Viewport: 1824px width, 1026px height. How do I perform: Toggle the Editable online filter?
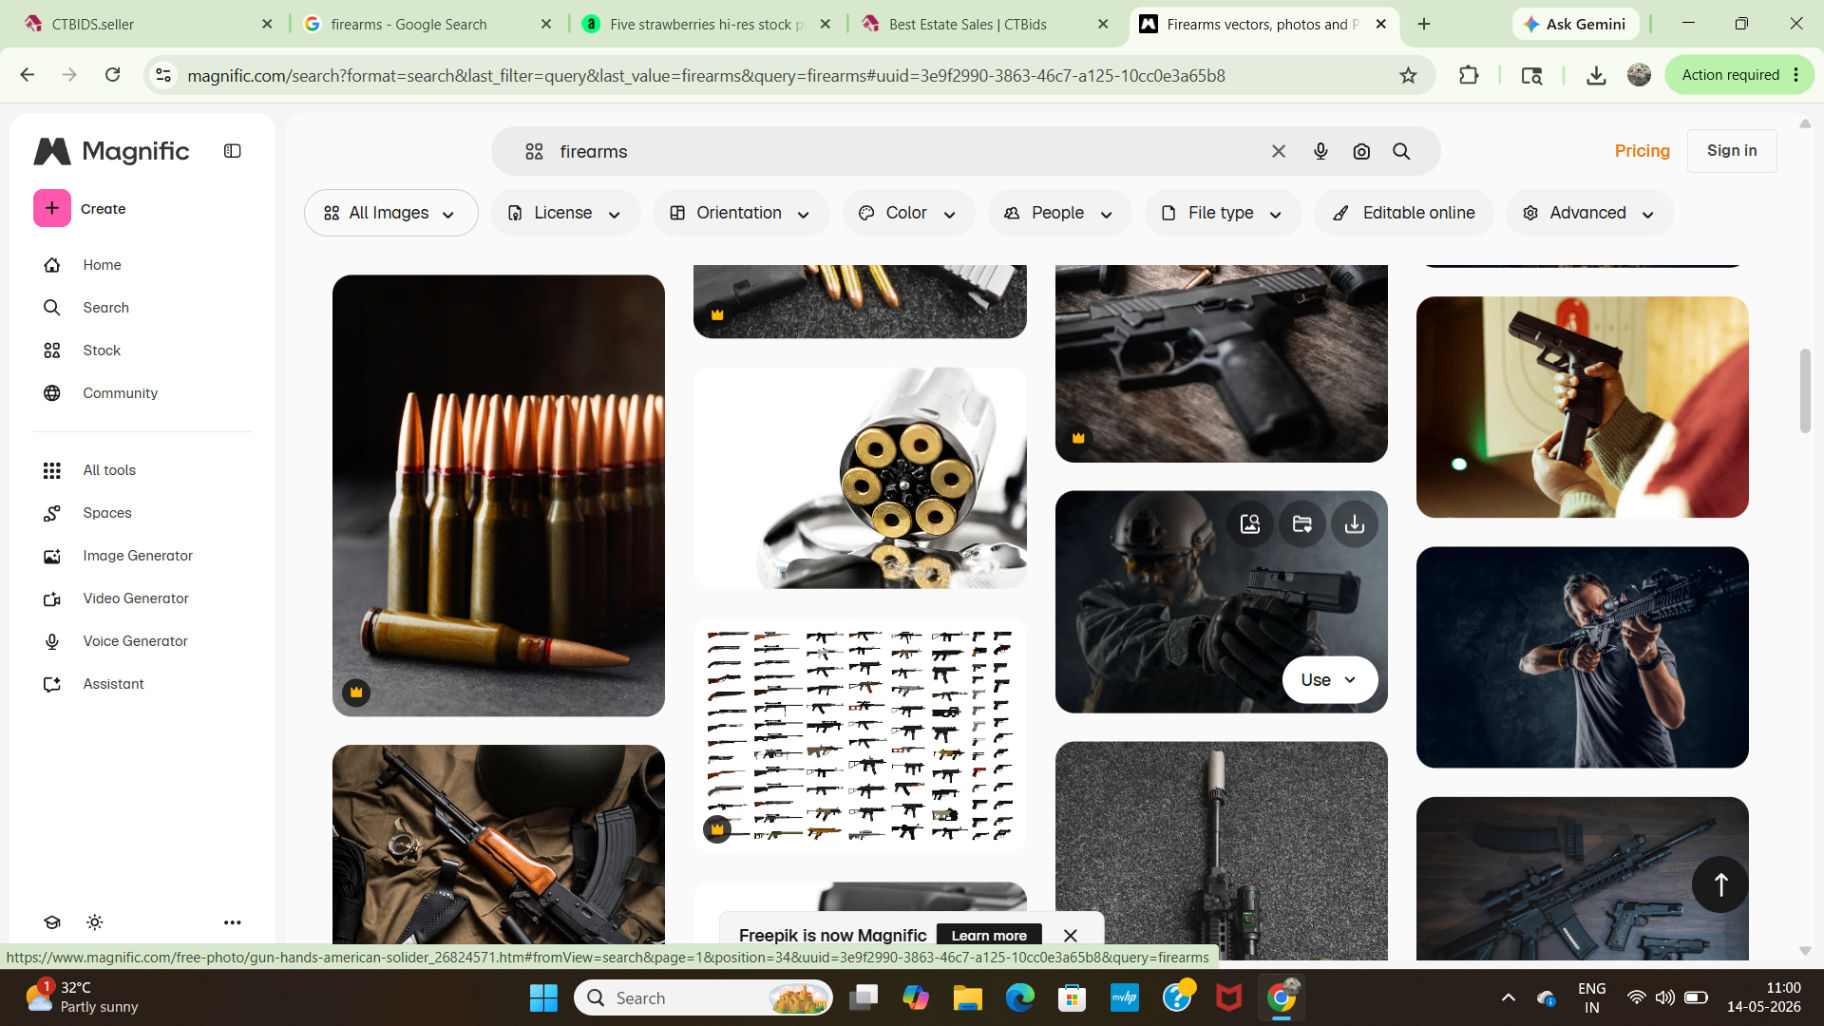pos(1403,213)
